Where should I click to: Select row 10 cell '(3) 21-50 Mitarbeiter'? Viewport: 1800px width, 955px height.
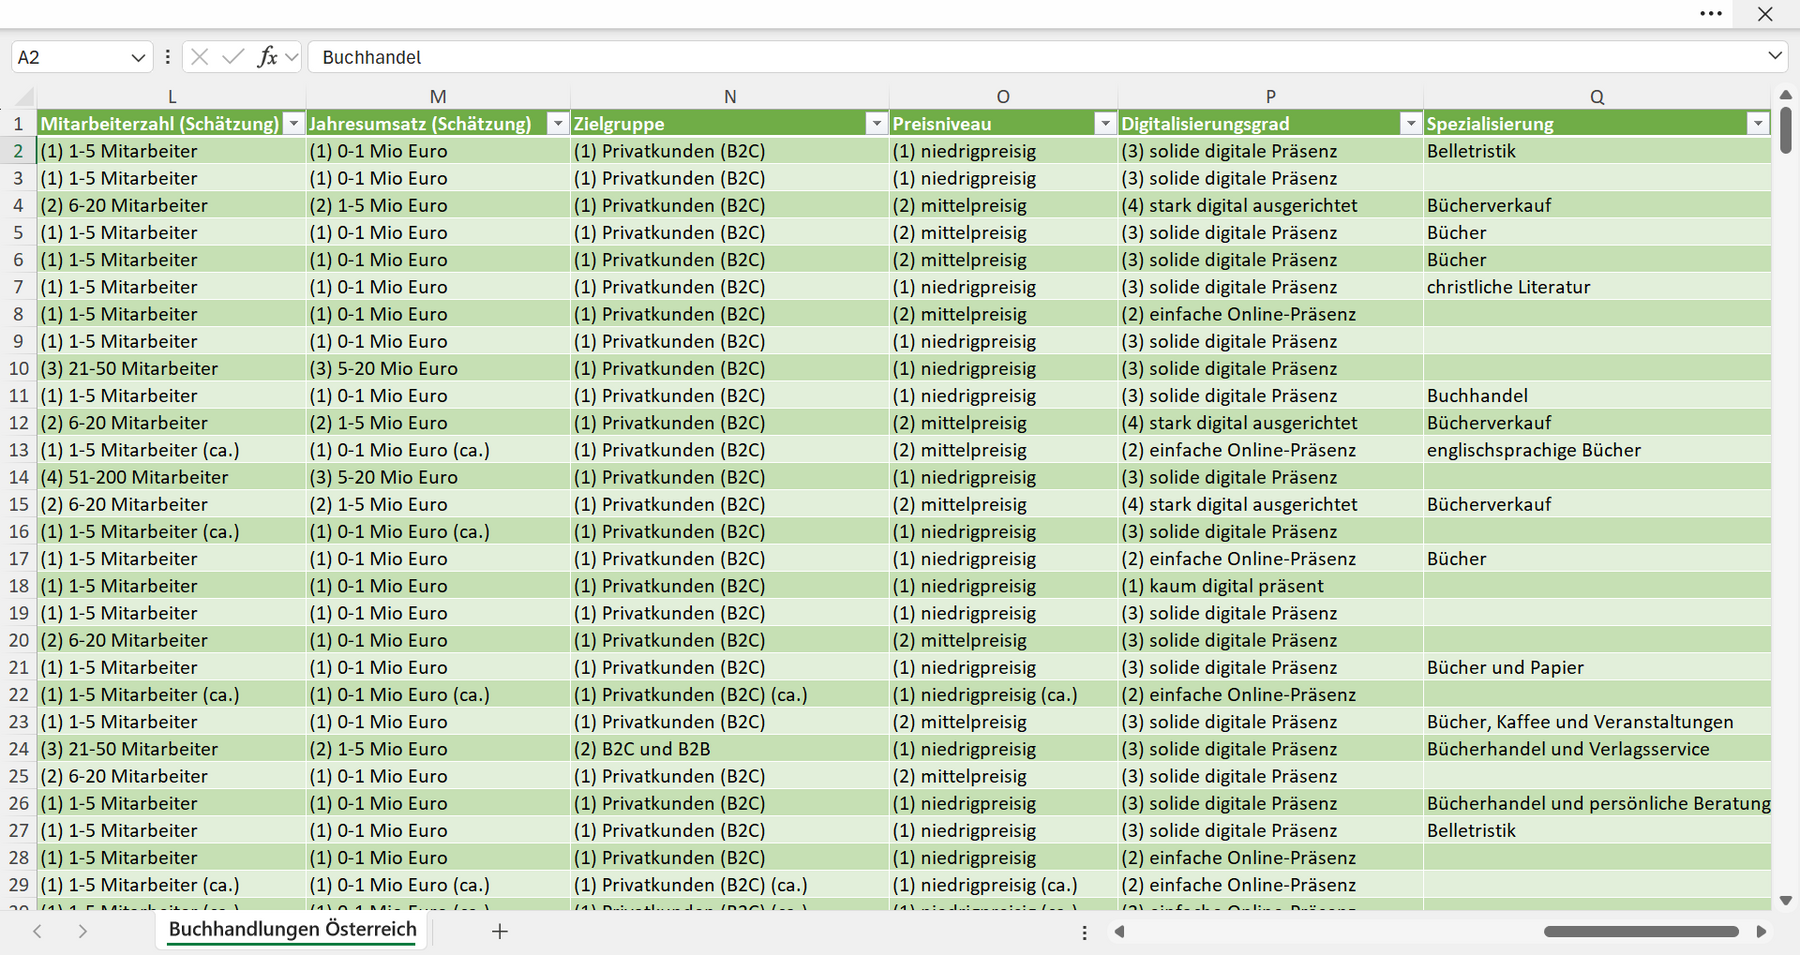coord(172,368)
